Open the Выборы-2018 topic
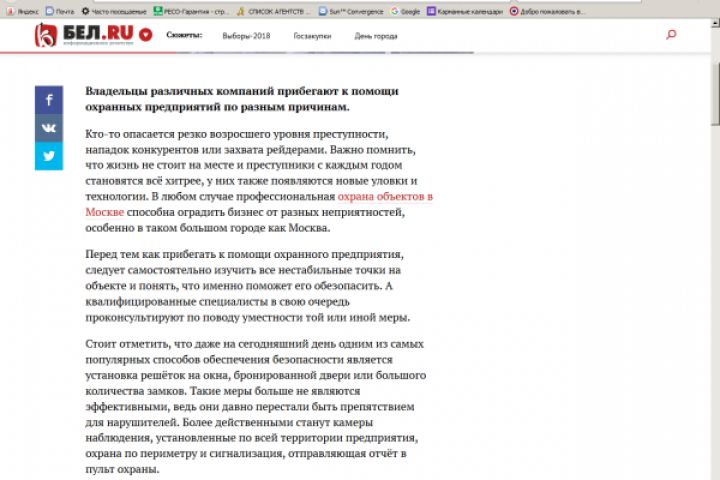Viewport: 720px width, 480px height. coord(246,36)
